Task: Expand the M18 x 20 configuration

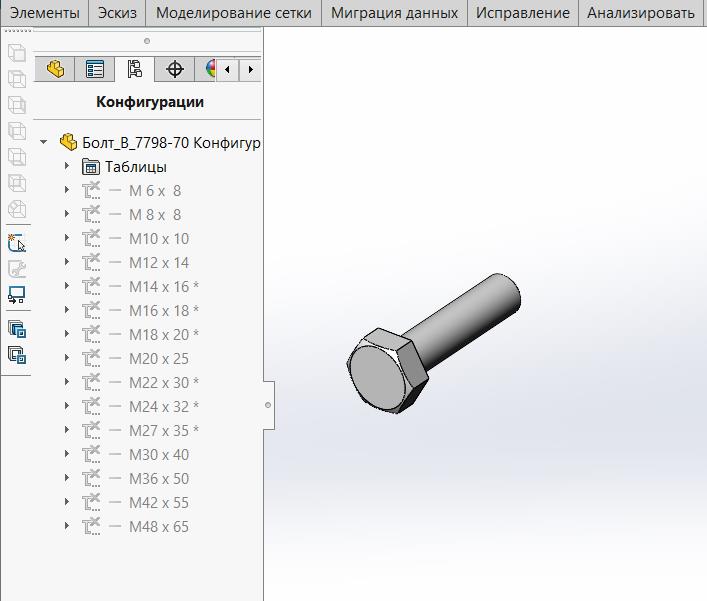Action: tap(67, 334)
